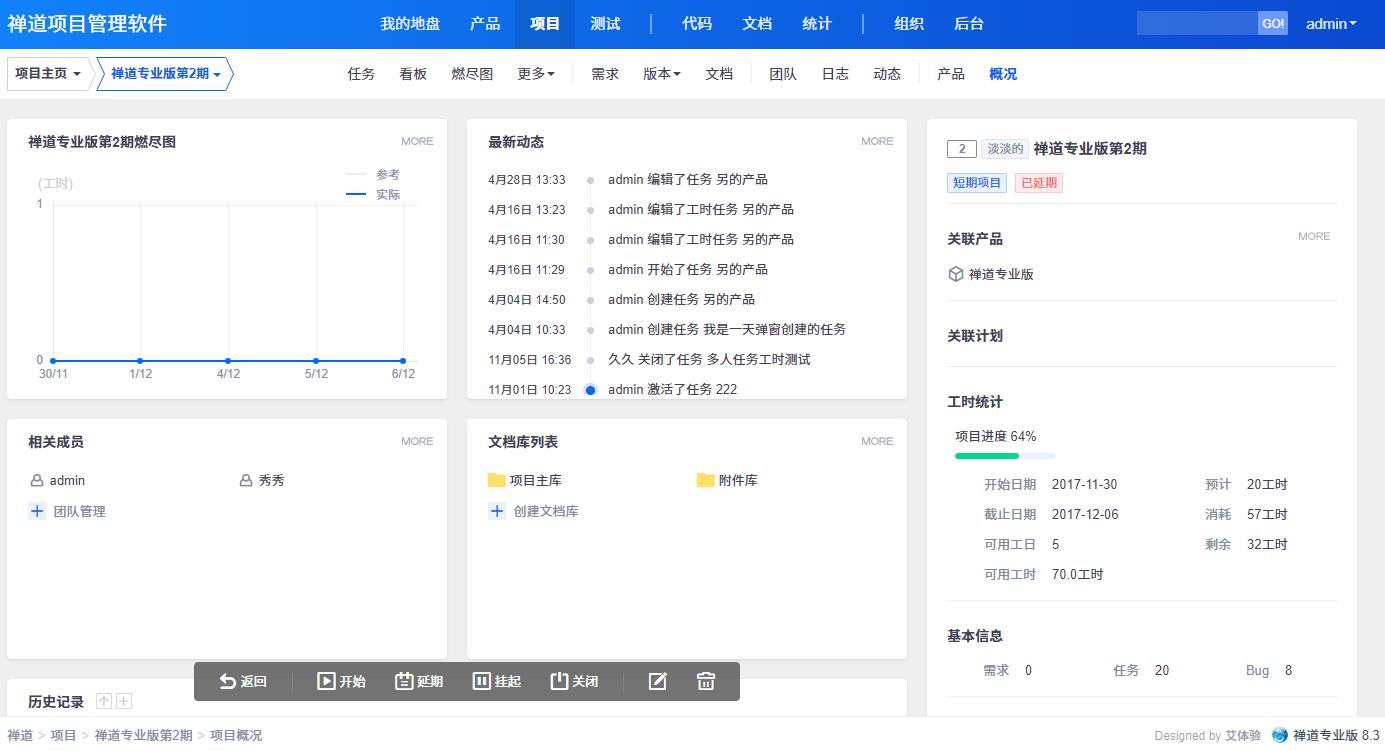Click the plus icon for 团队管理

point(37,511)
